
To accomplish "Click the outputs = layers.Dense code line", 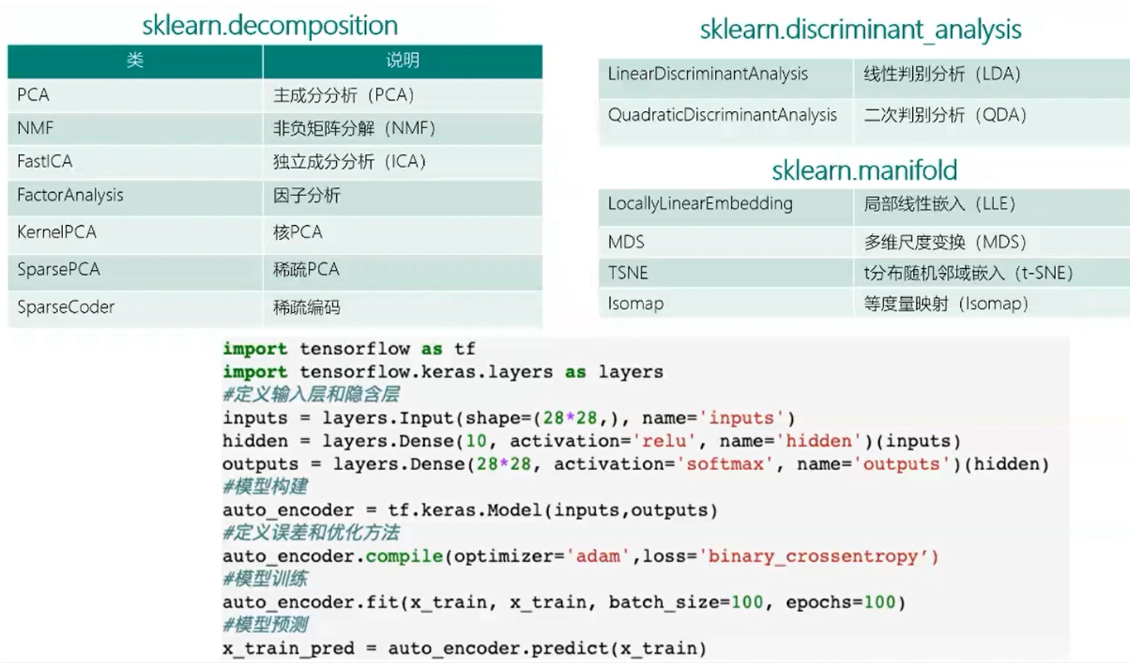I will click(x=636, y=464).
